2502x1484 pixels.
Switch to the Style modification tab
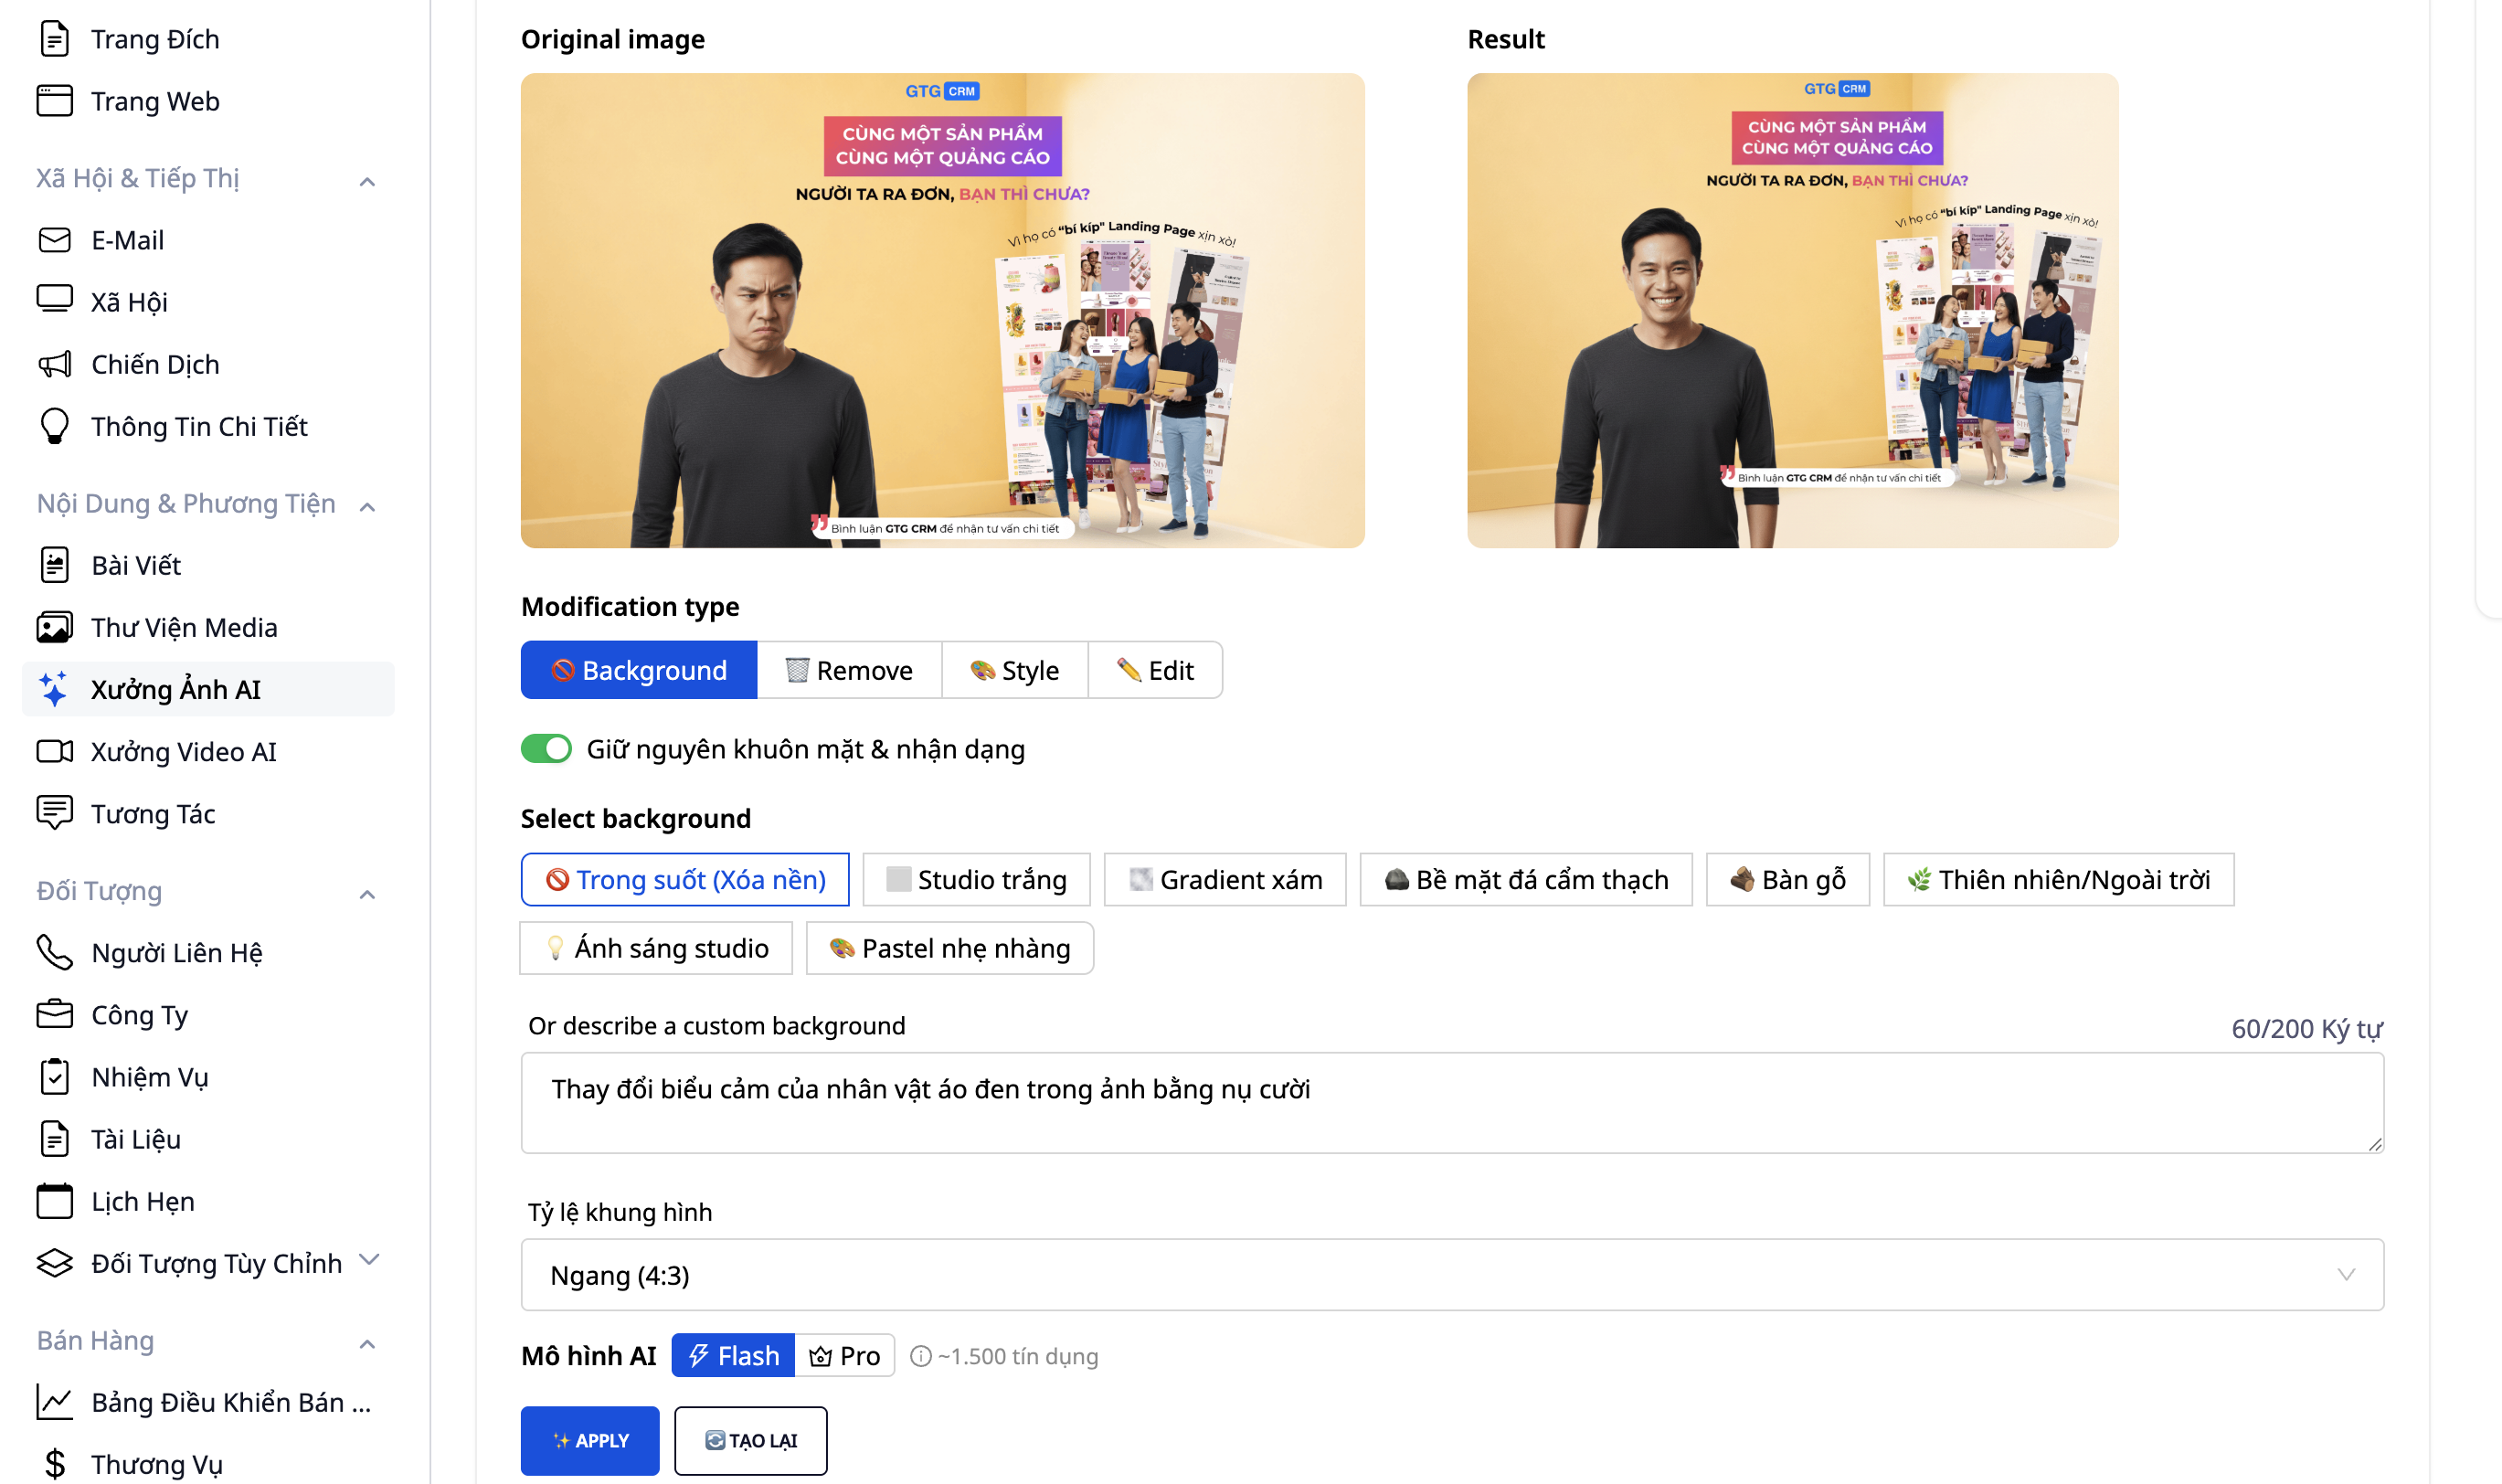pos(1014,670)
